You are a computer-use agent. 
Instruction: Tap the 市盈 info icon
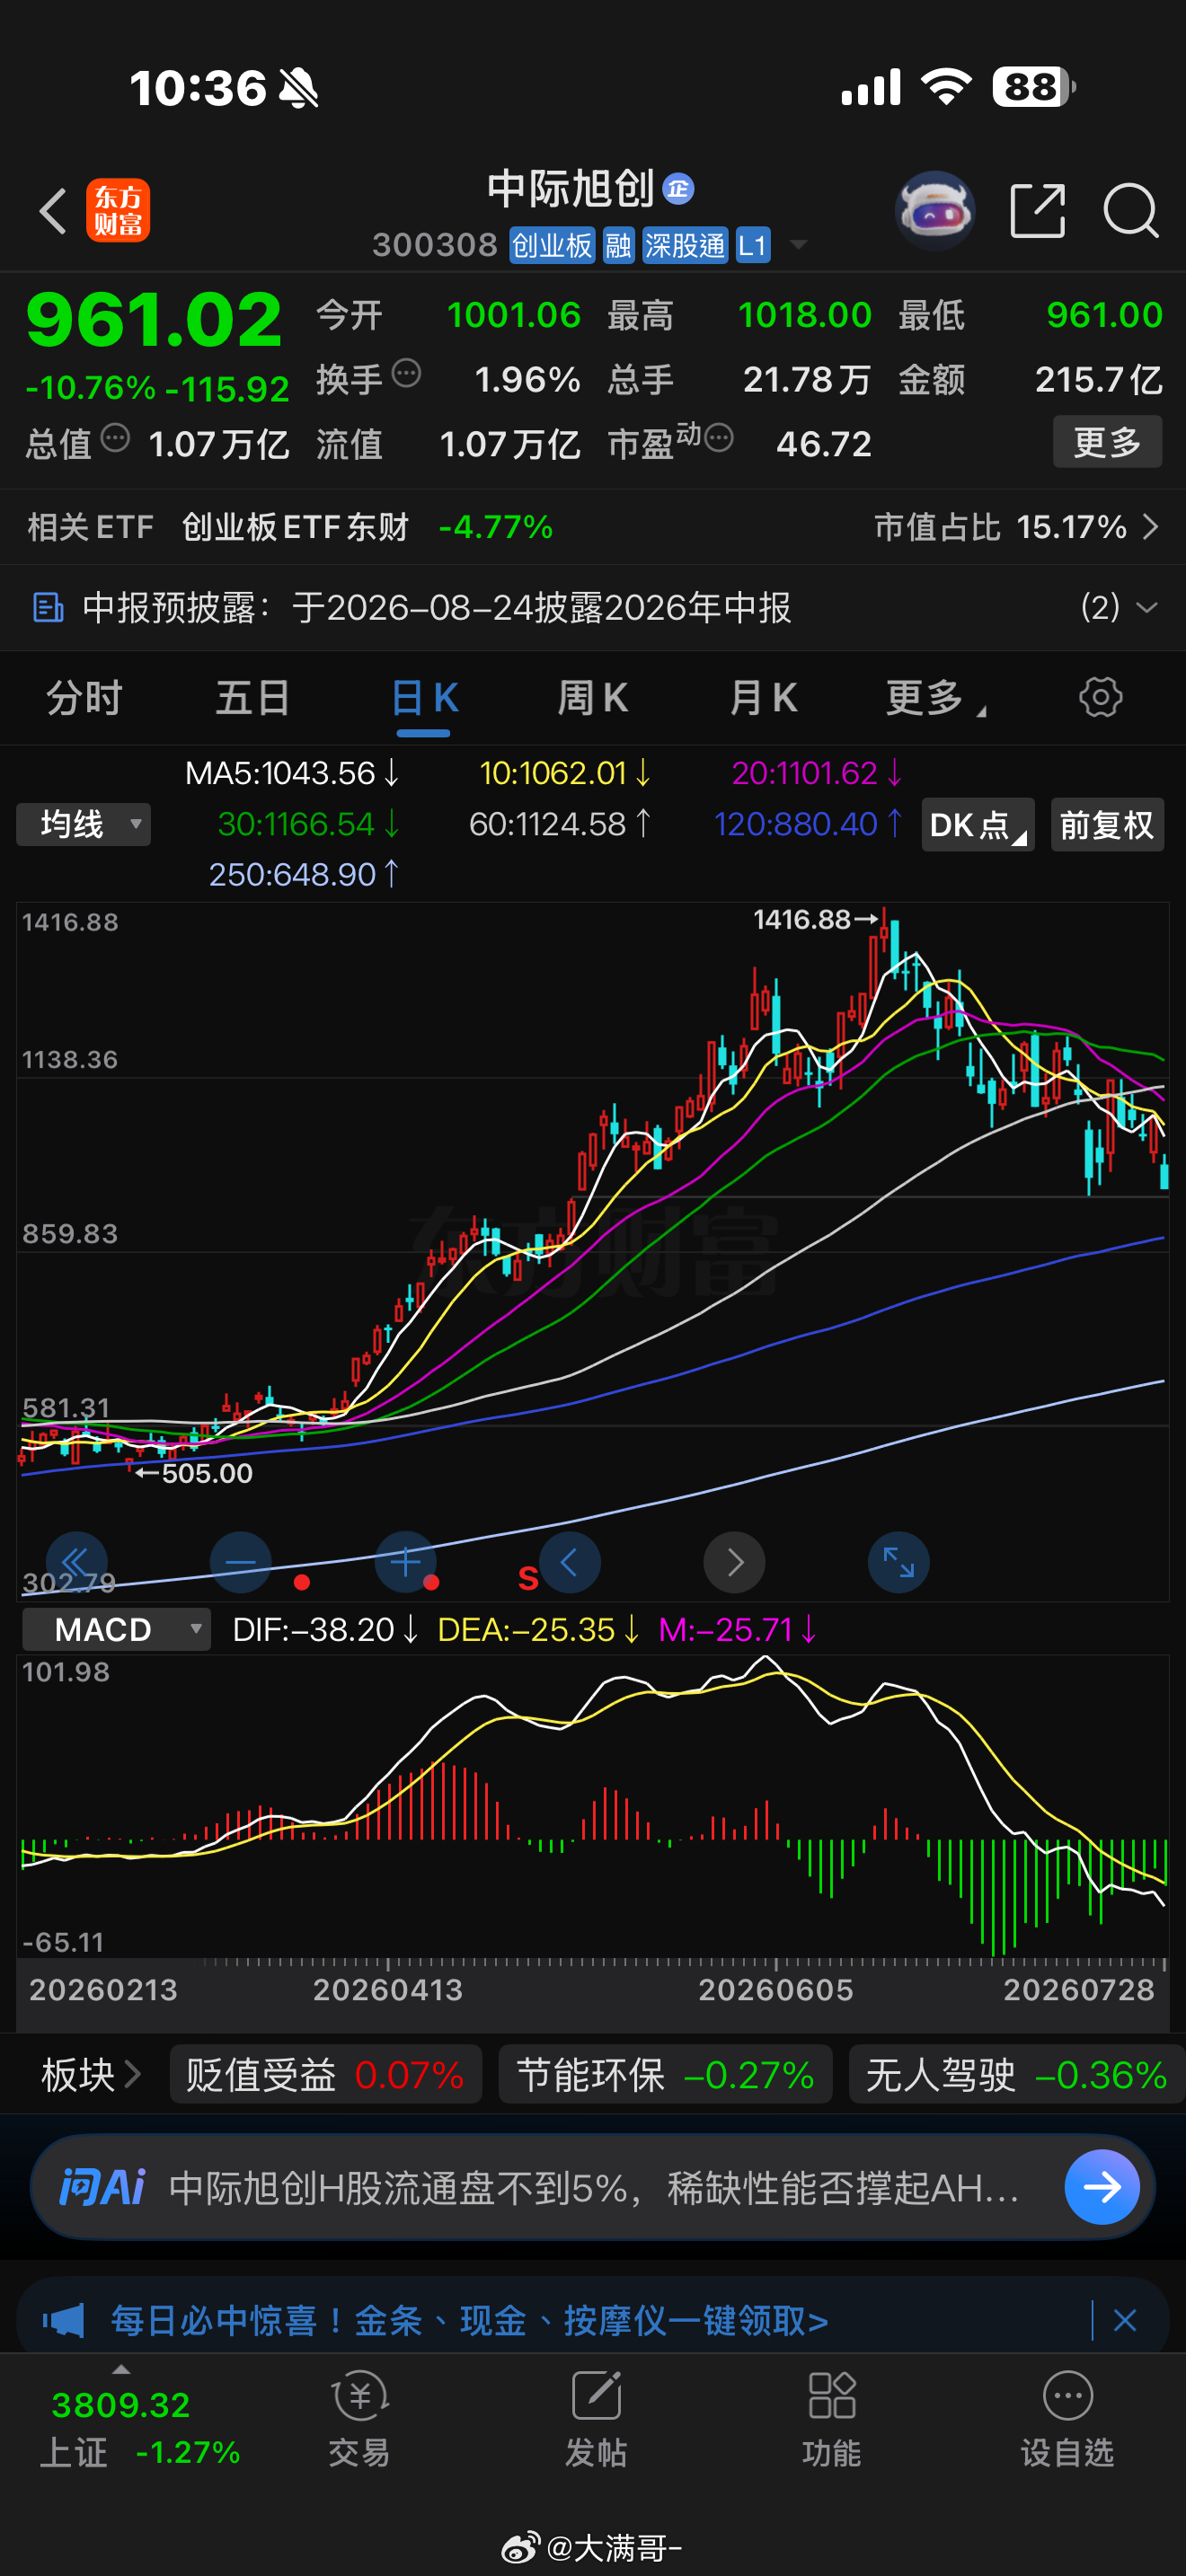(719, 438)
